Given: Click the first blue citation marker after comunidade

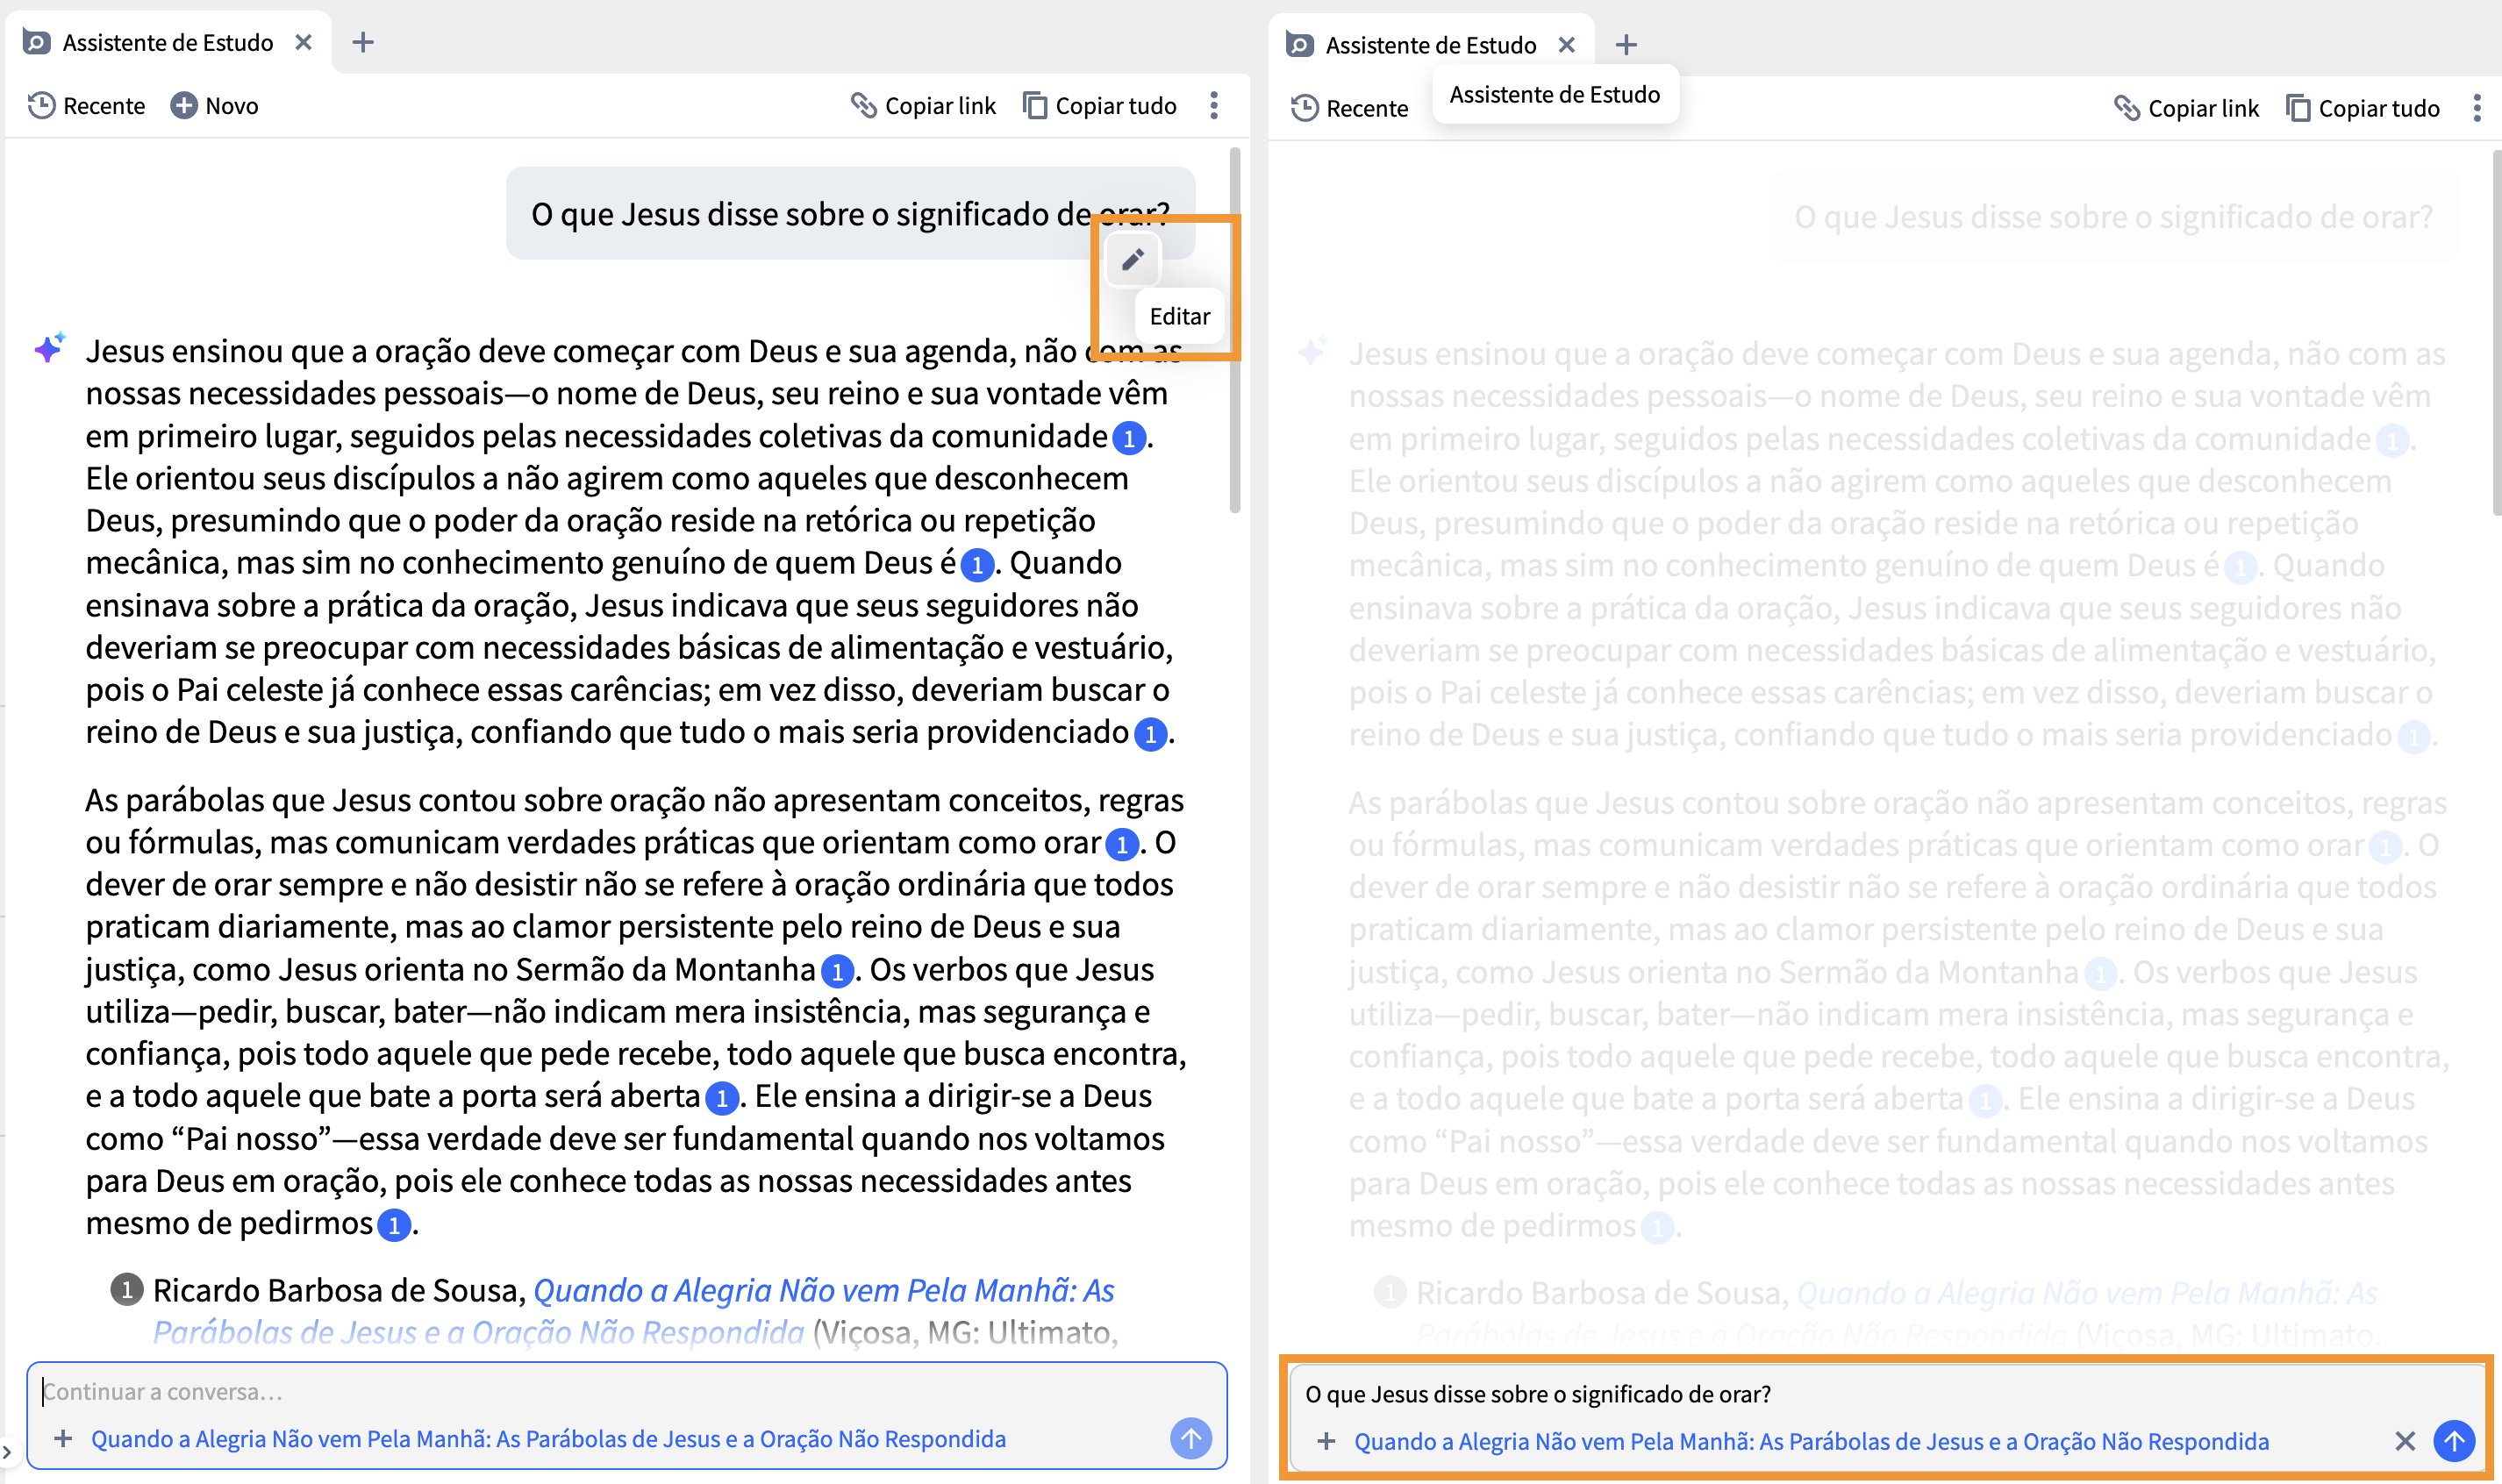Looking at the screenshot, I should [1129, 438].
